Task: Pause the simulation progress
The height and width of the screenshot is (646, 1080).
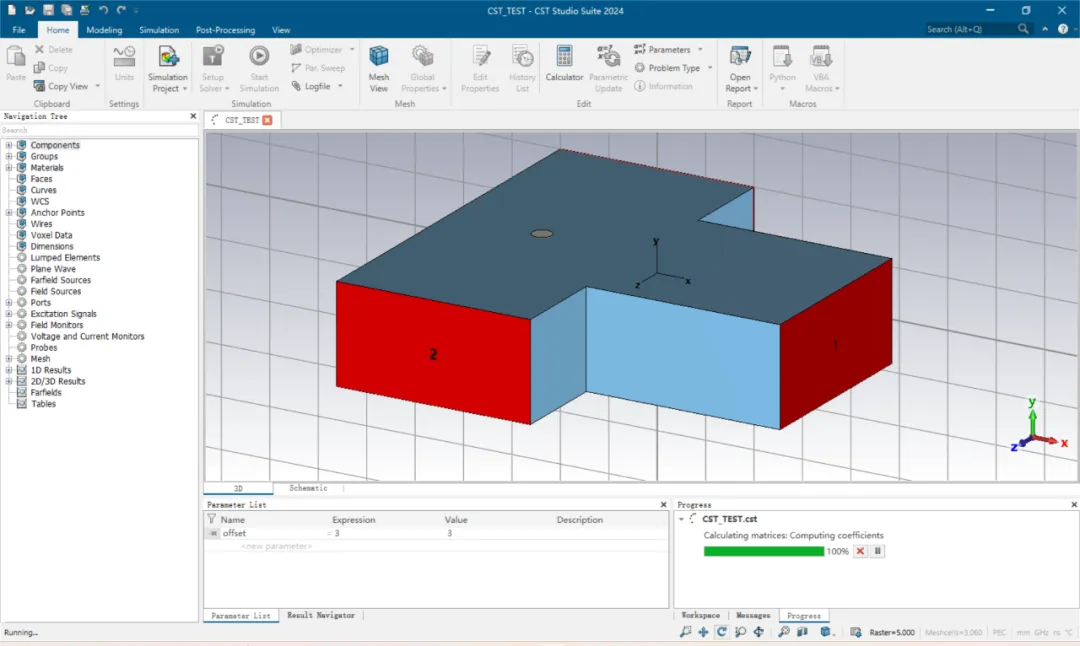Action: (x=878, y=551)
